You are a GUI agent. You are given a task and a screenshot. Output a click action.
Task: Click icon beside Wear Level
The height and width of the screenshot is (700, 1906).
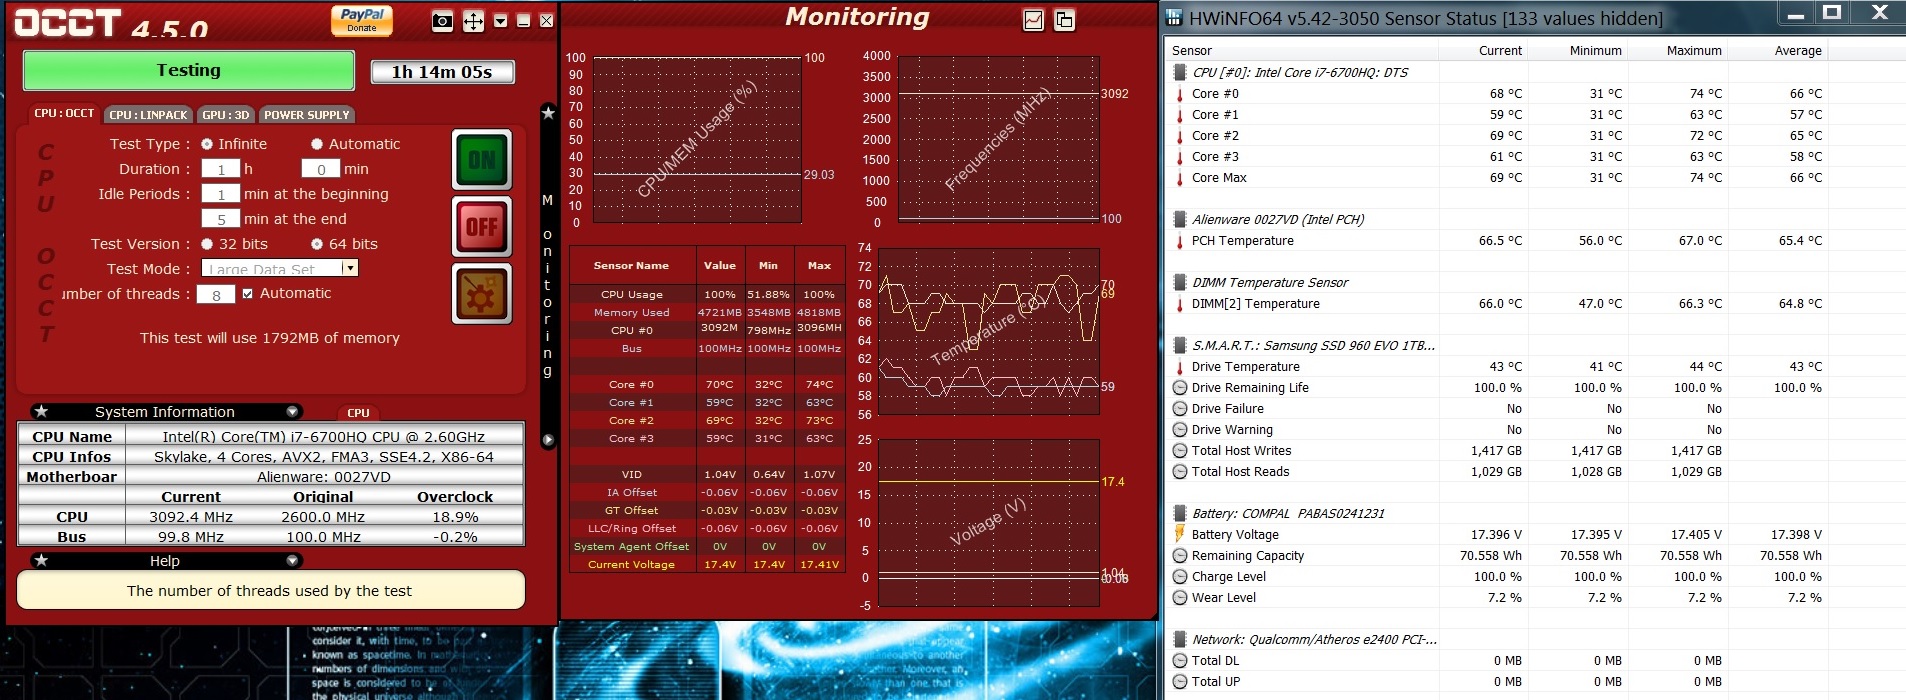[1180, 598]
